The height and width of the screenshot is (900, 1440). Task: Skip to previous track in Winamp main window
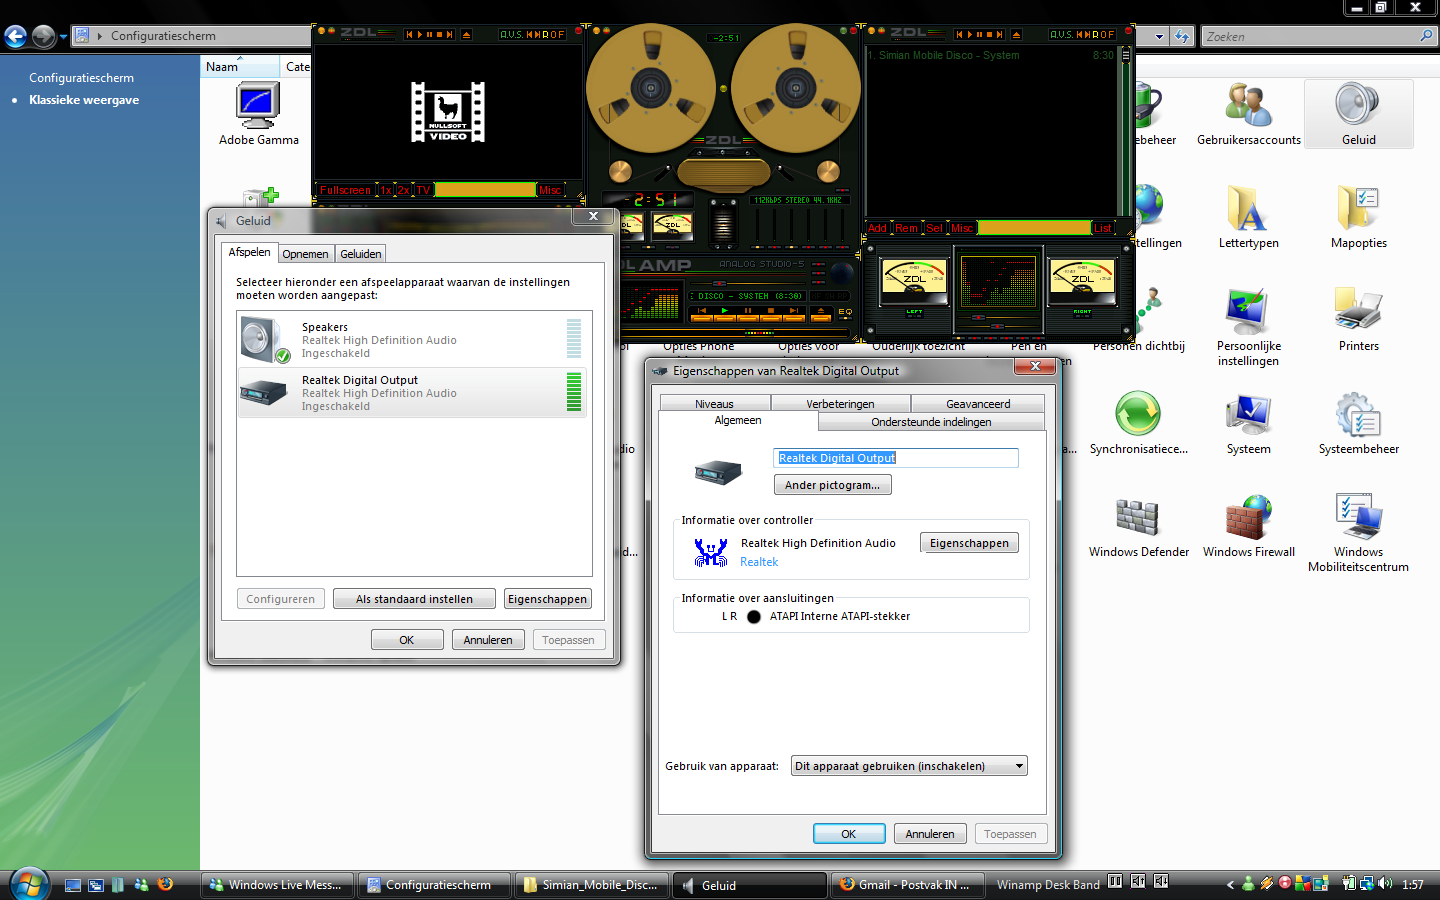tap(702, 314)
